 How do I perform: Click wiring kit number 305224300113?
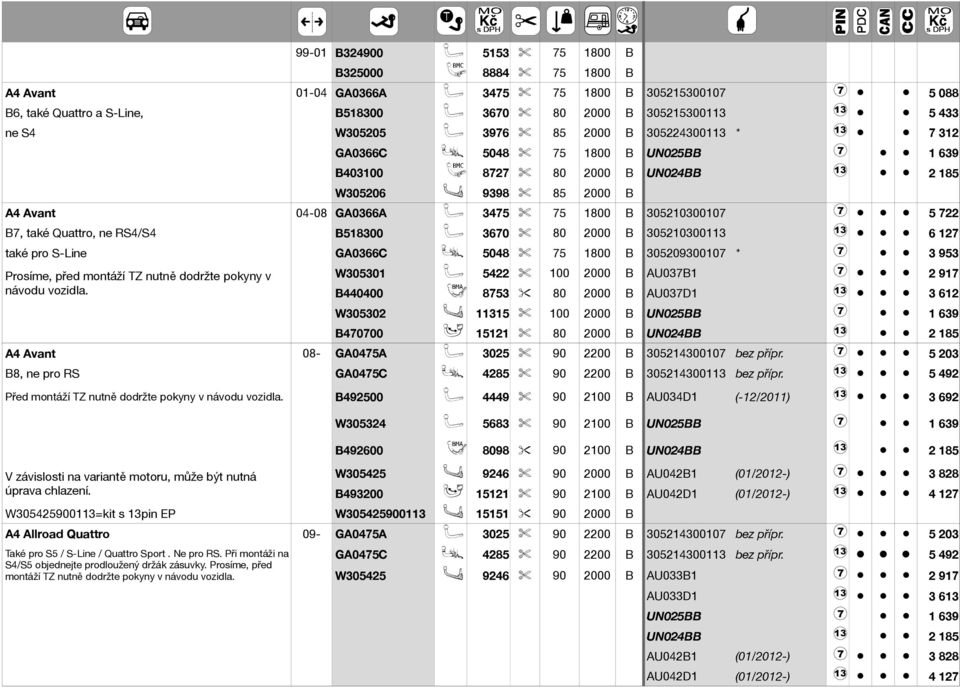(686, 133)
